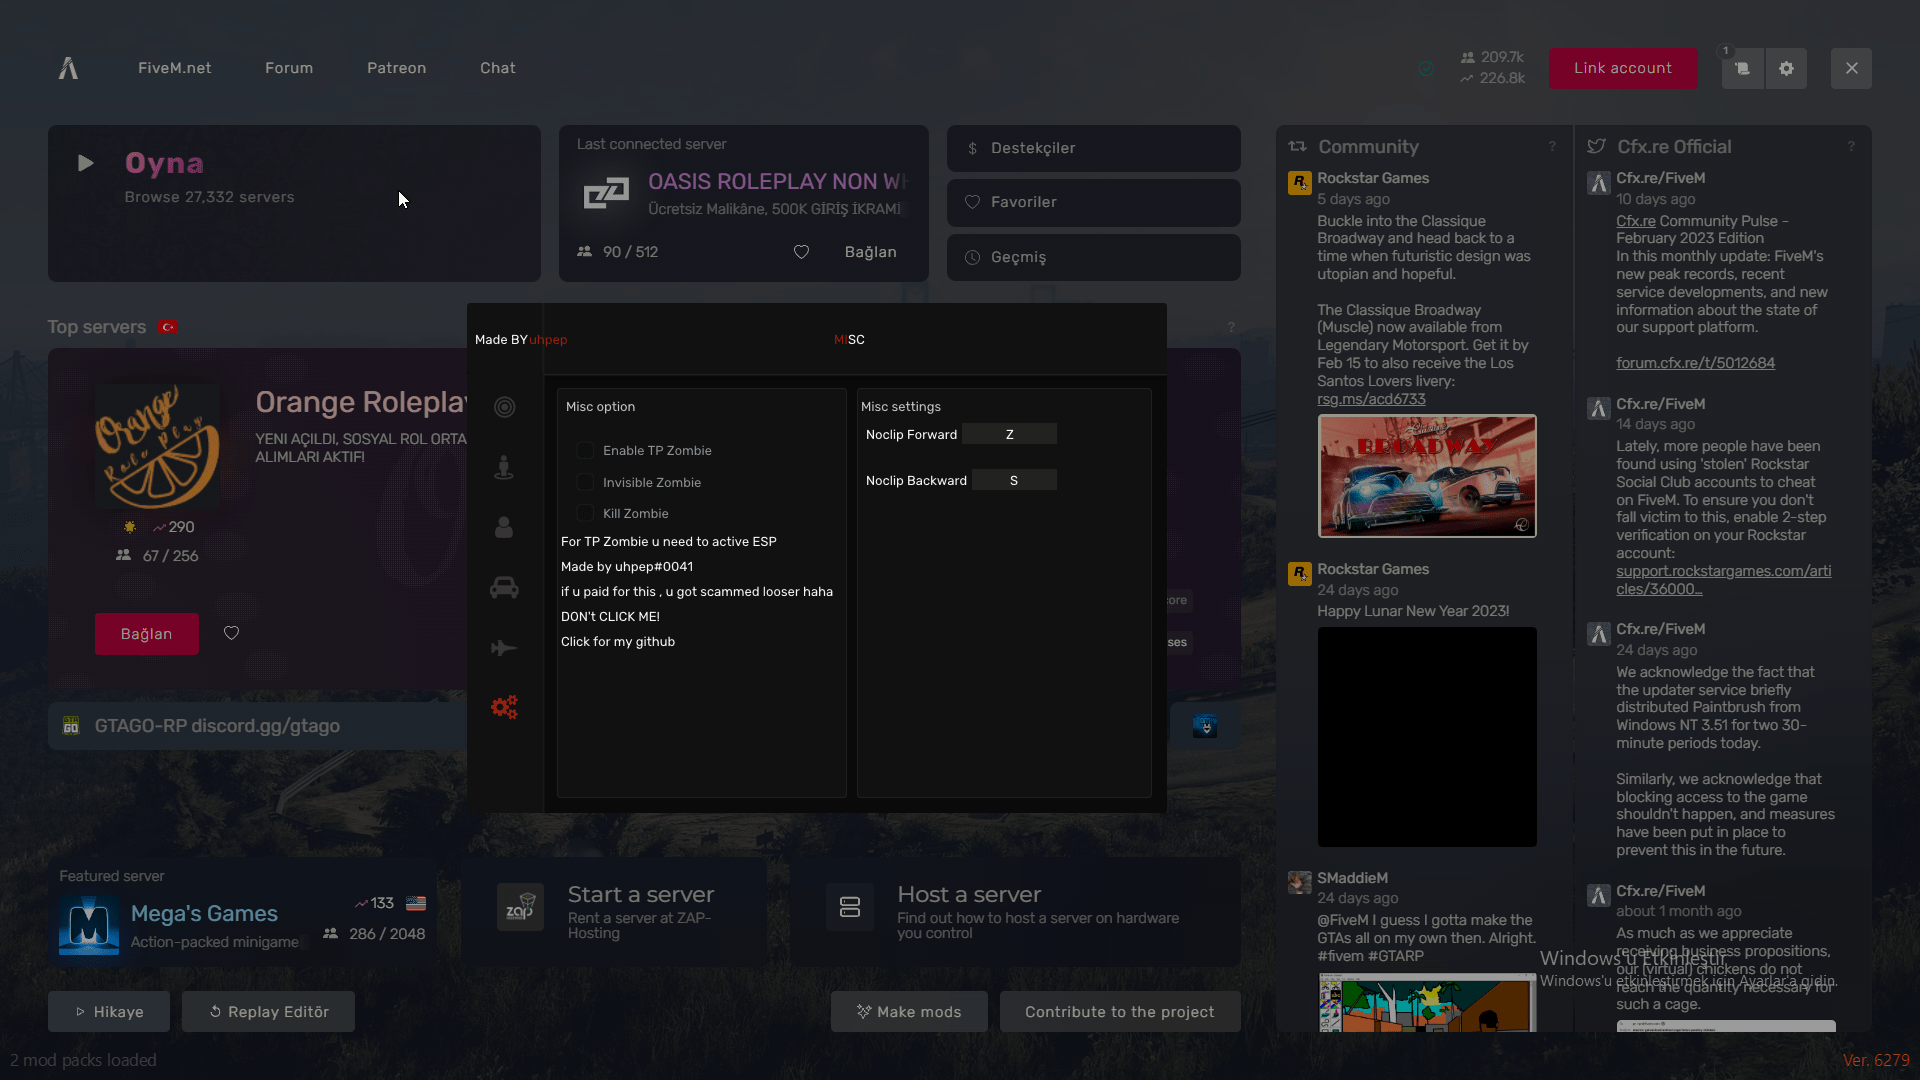Click the Host a server icon

[850, 907]
